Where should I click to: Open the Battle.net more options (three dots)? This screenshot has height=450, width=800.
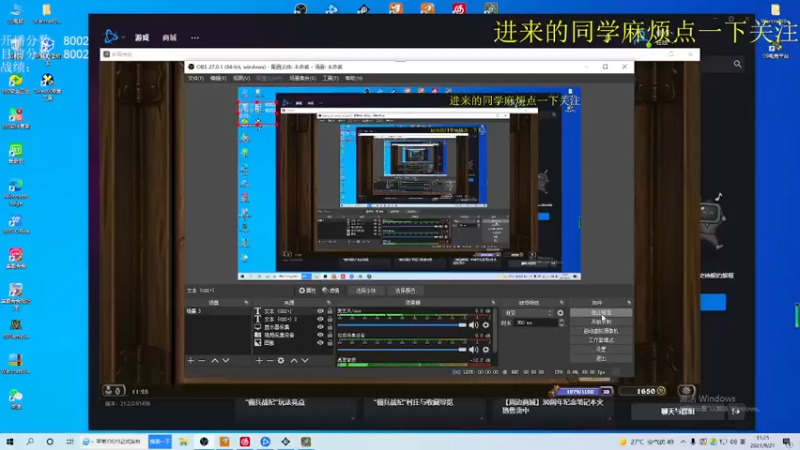coord(195,38)
